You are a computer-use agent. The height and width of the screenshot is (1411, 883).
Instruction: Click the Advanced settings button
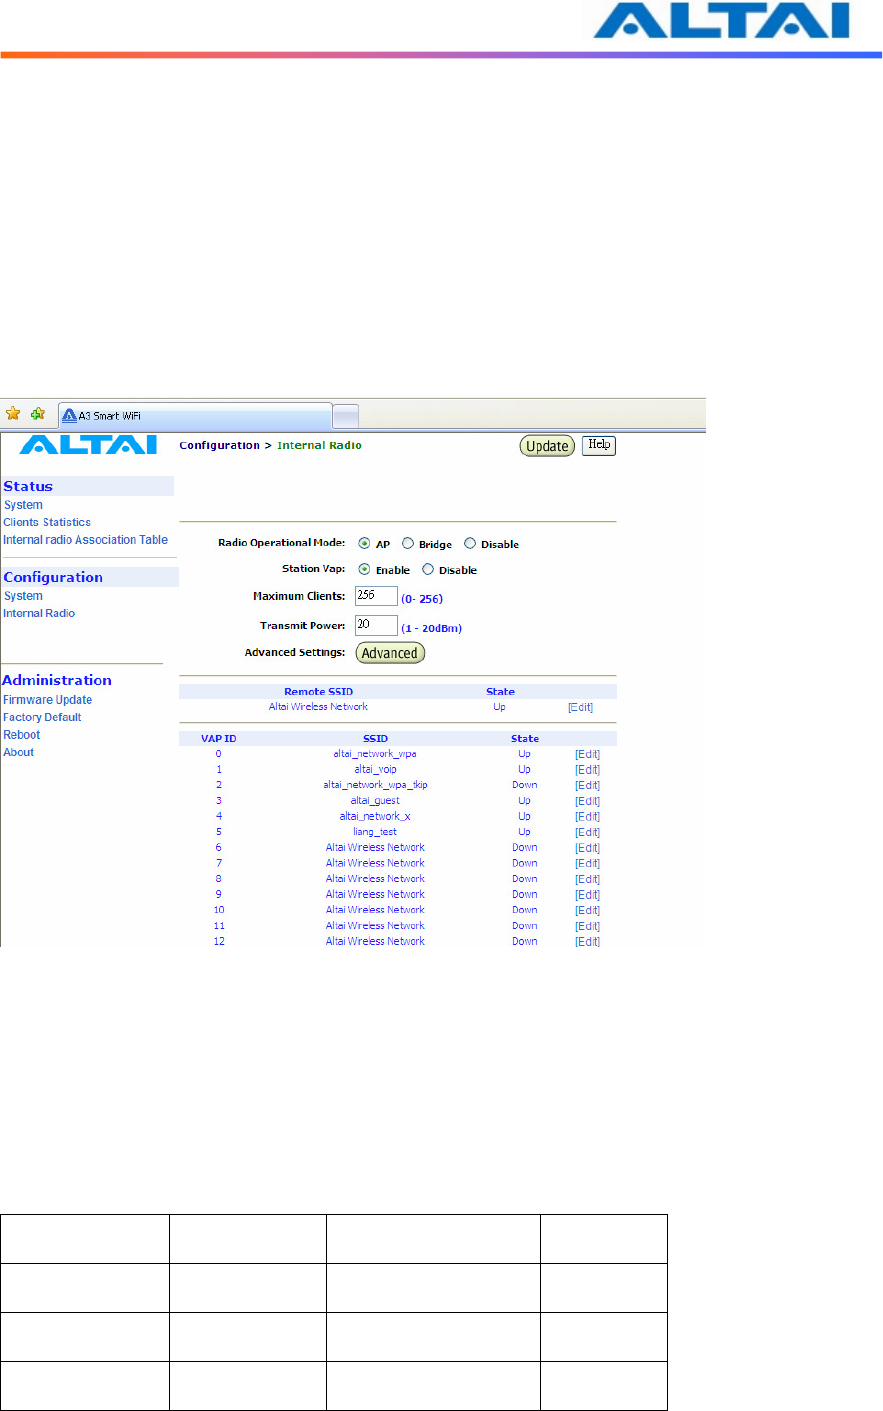(390, 653)
